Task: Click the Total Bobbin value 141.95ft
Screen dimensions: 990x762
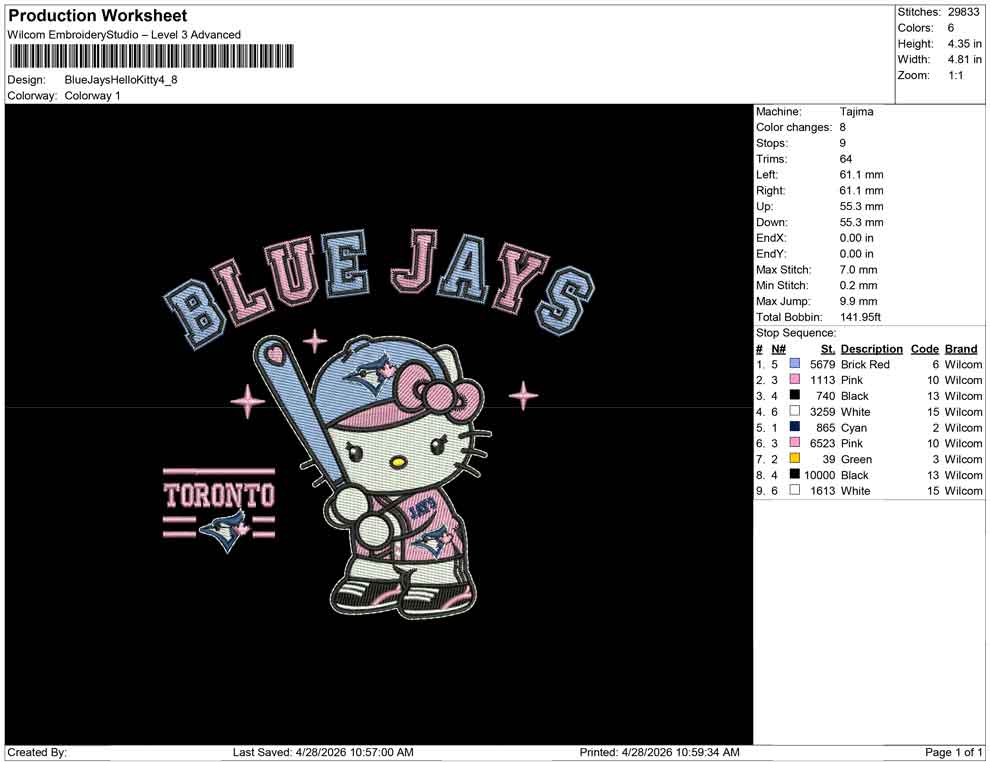Action: [x=860, y=317]
